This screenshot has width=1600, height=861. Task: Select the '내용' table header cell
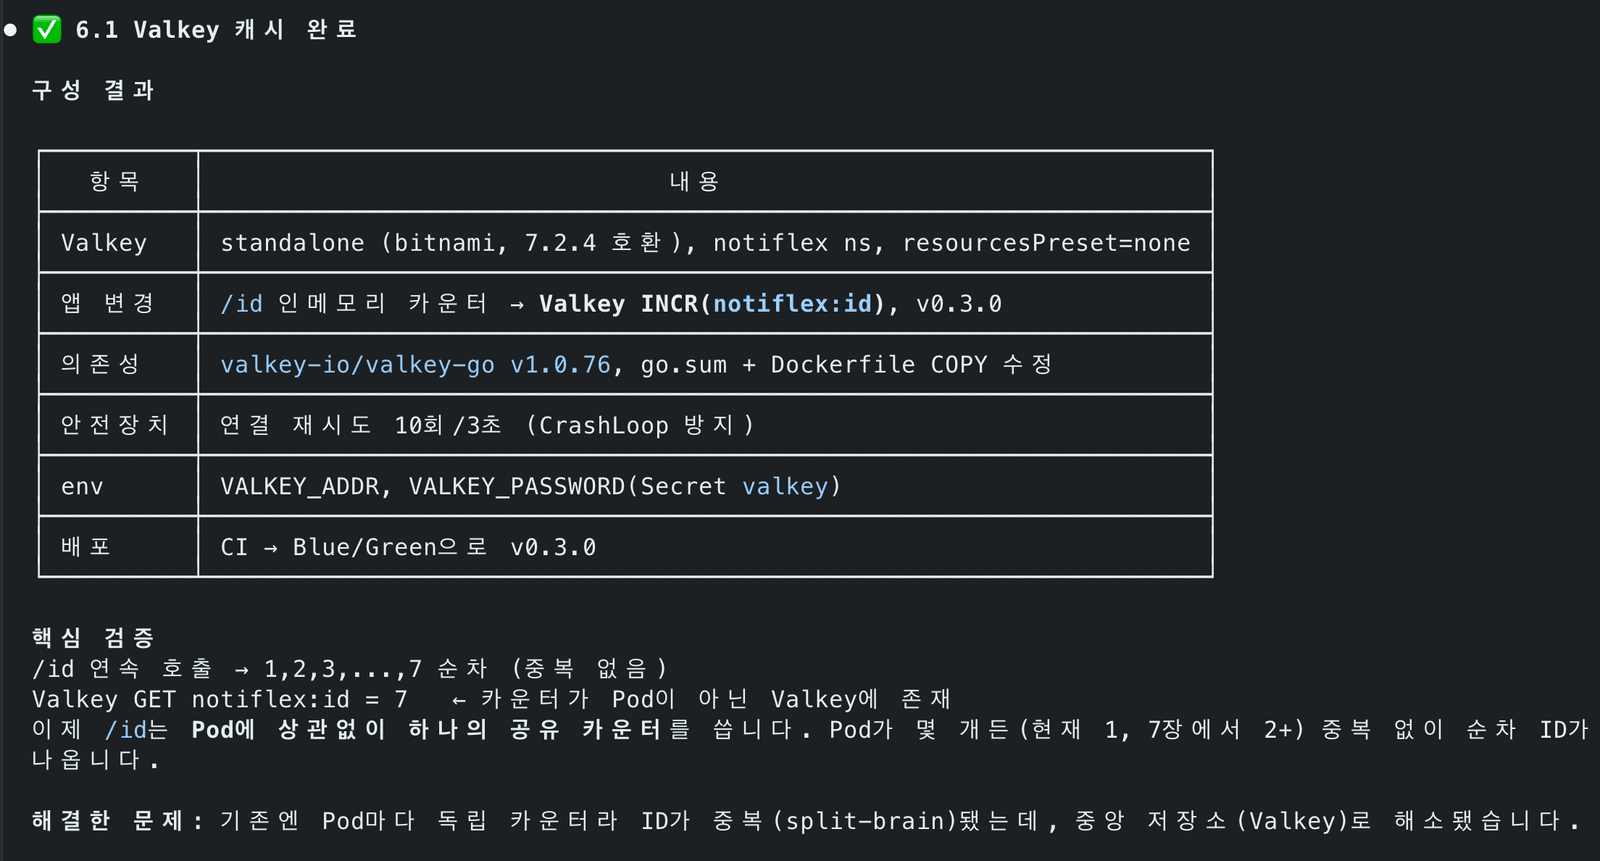point(705,181)
